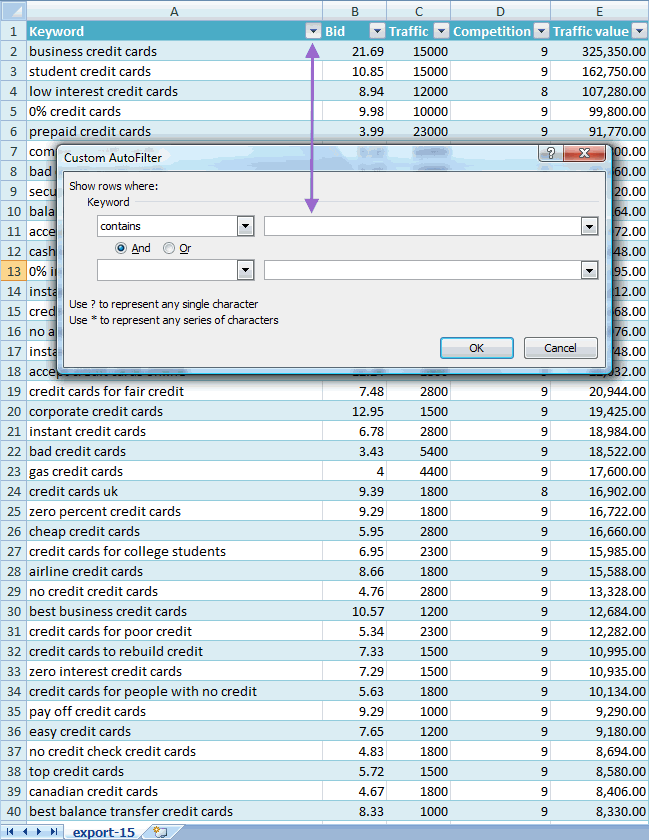Go to first sheet navigation arrow
649x840 pixels.
click(10, 831)
